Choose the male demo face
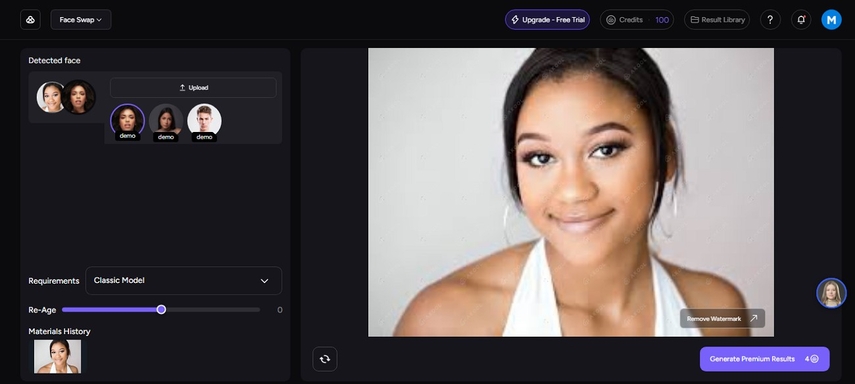The height and width of the screenshot is (384, 855). pos(204,121)
